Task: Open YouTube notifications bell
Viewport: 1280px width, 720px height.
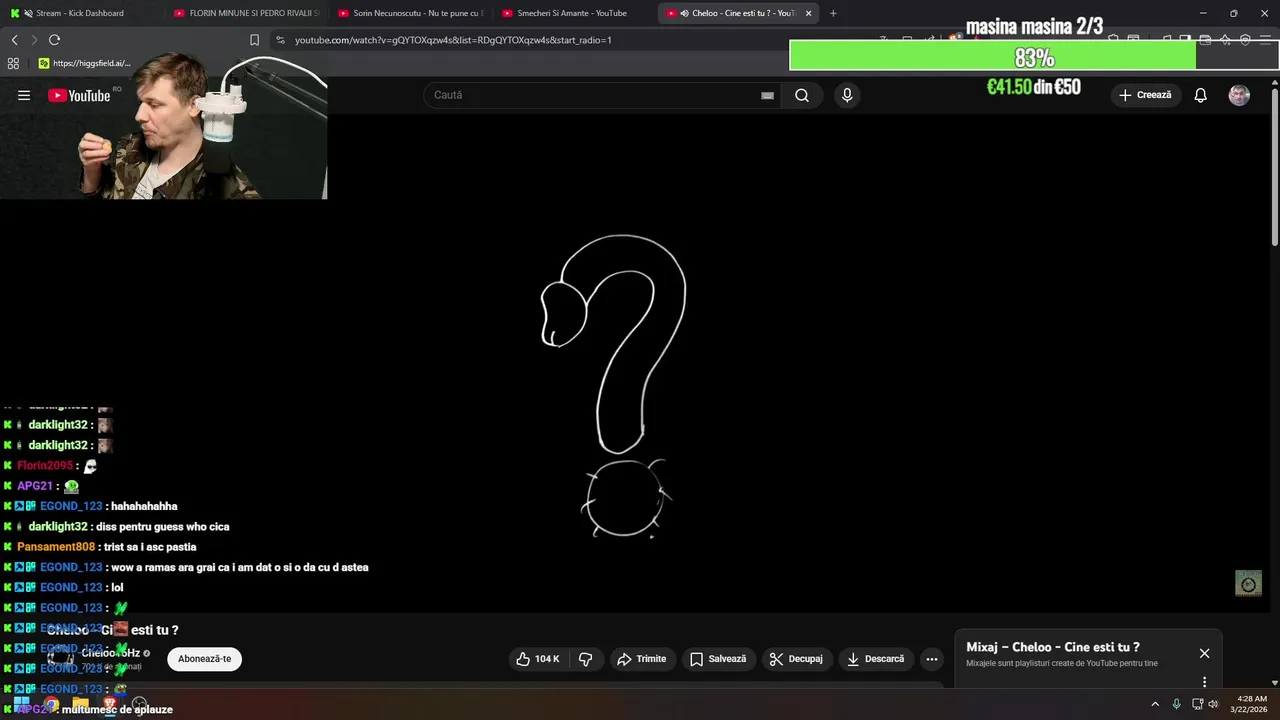Action: [x=1201, y=95]
